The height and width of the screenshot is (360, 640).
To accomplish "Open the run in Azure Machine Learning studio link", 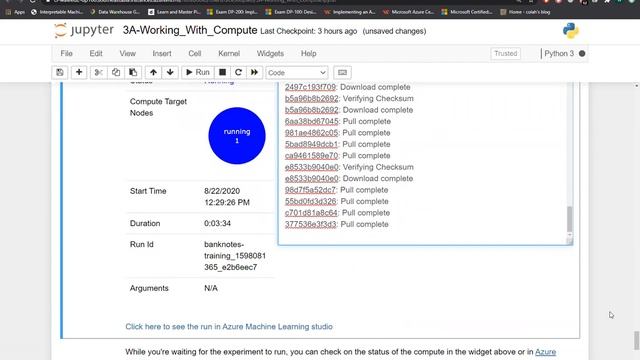I will point(229,327).
